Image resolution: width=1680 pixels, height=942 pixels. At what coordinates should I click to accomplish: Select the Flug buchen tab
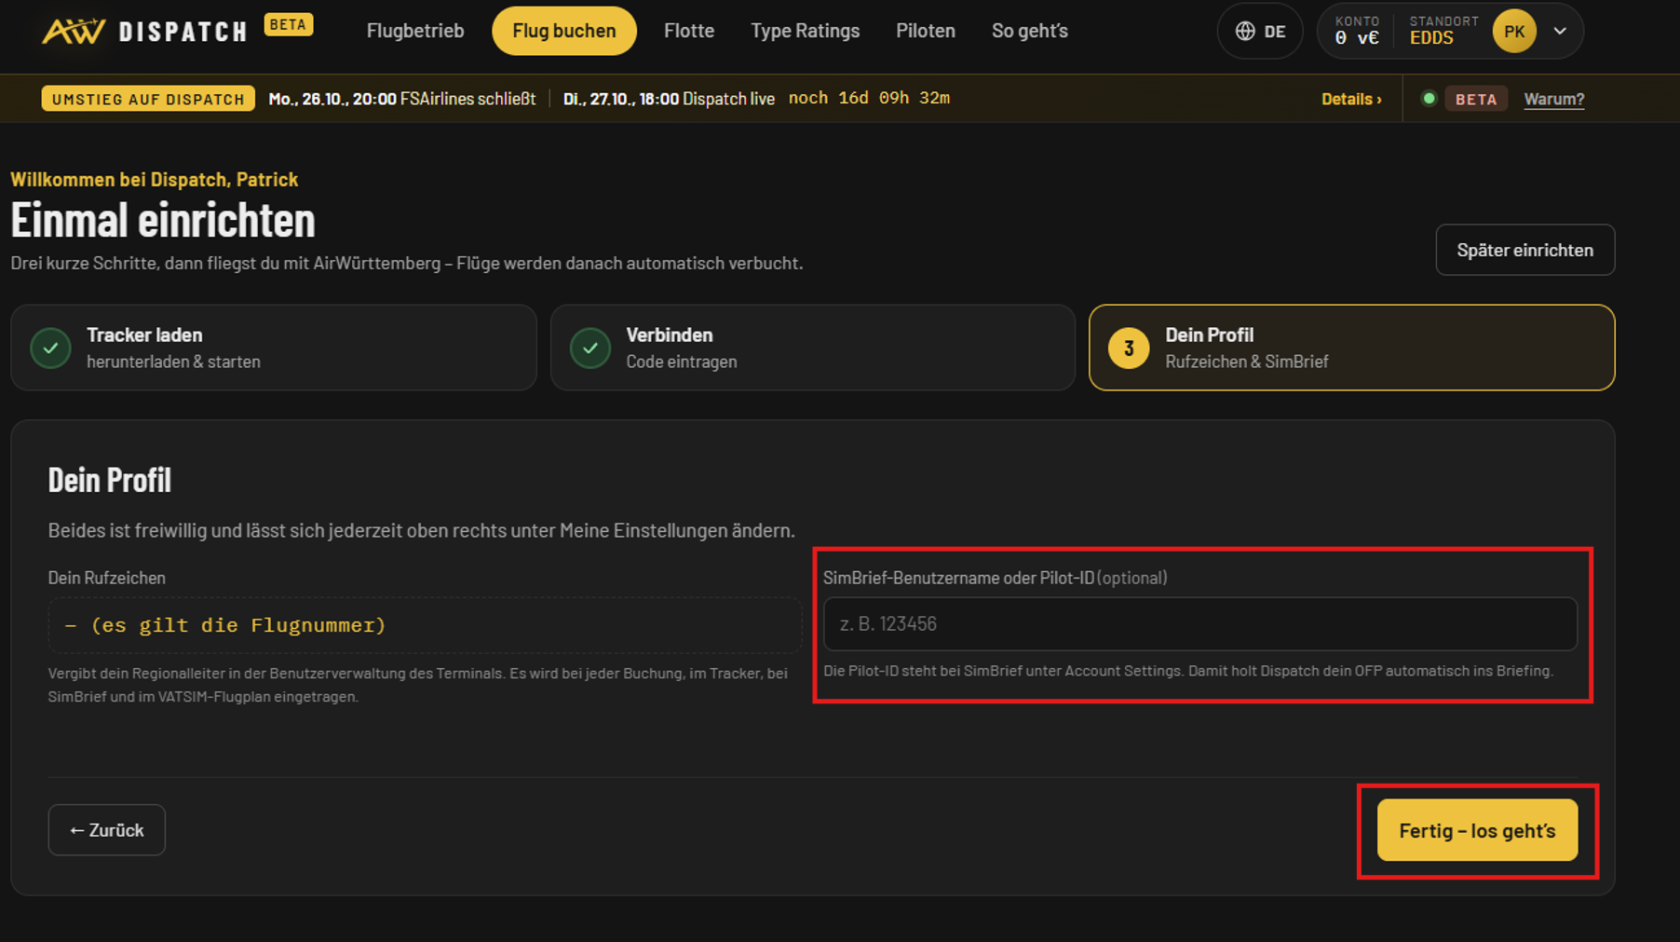coord(564,31)
